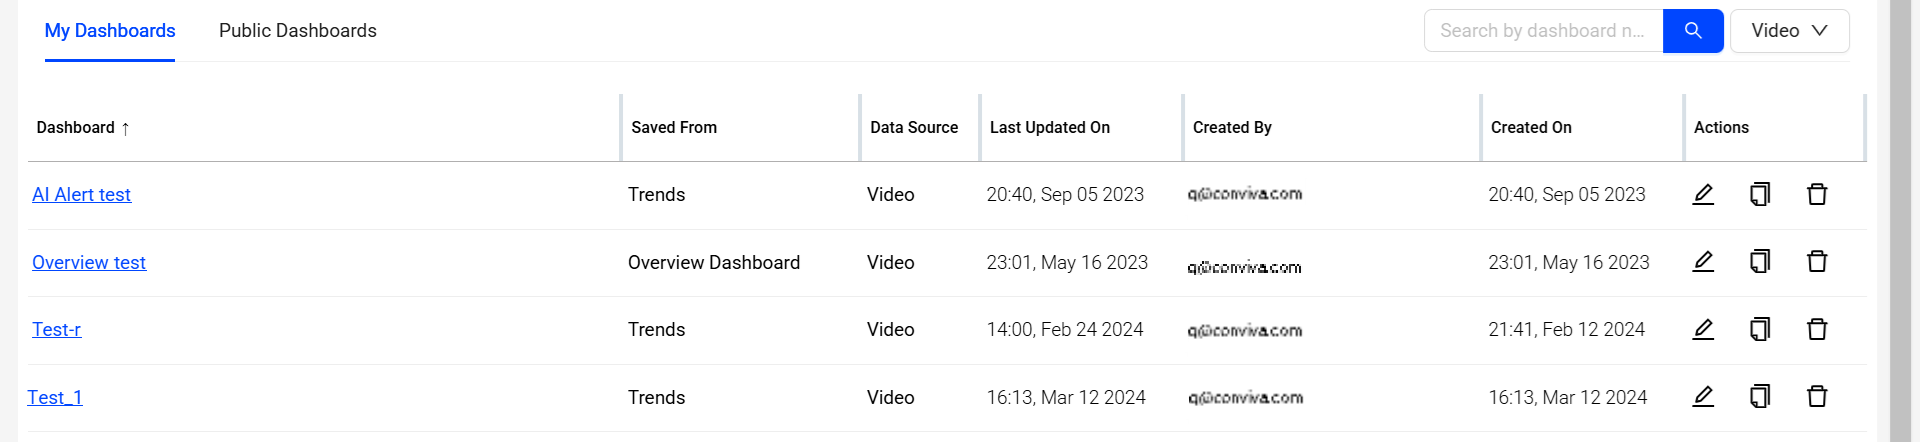1920x442 pixels.
Task: Delete the Test-r dashboard
Action: click(1817, 329)
